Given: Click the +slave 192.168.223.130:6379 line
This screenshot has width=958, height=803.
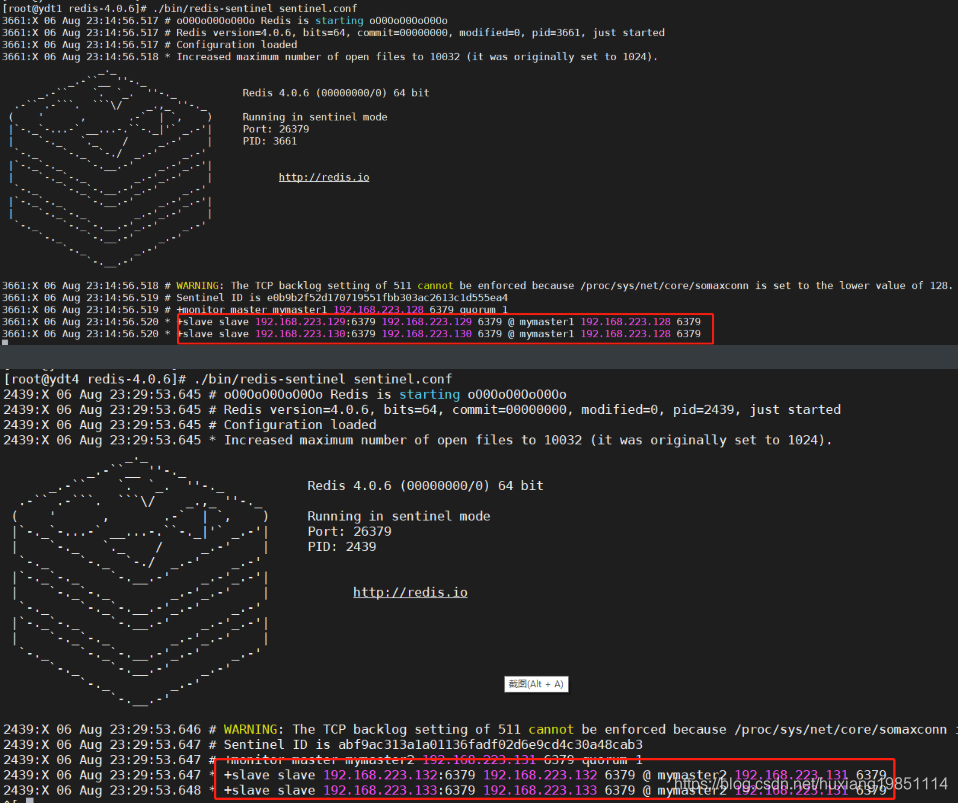Looking at the screenshot, I should [x=351, y=334].
